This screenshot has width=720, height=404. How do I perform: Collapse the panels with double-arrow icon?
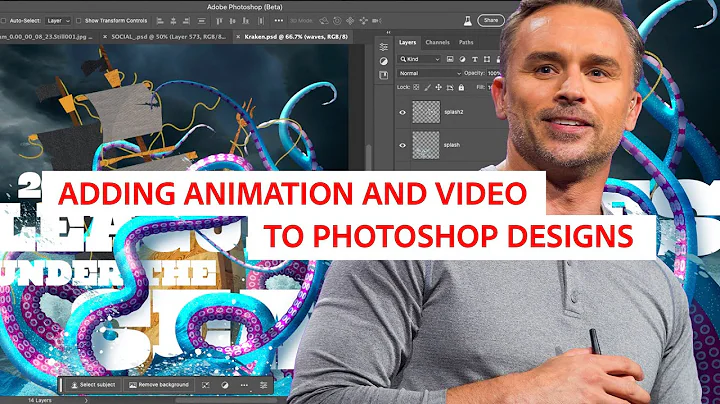pos(388,32)
